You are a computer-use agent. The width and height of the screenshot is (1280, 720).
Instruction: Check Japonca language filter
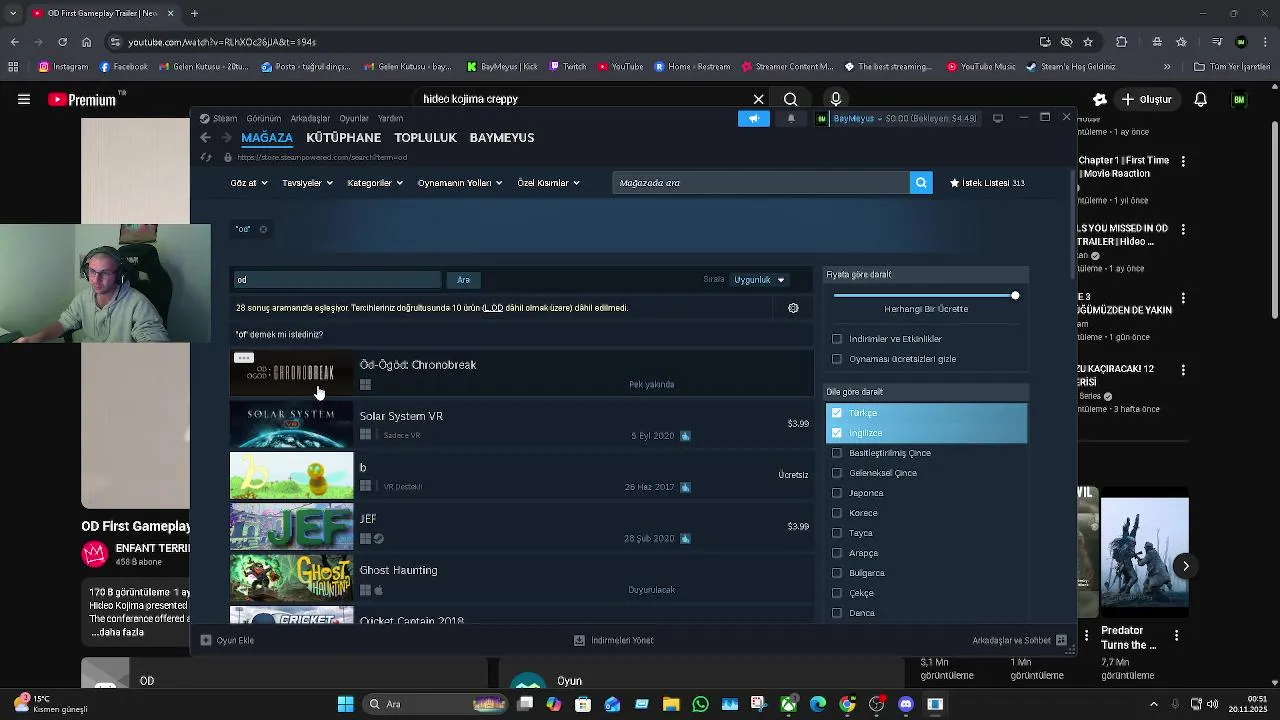point(837,493)
